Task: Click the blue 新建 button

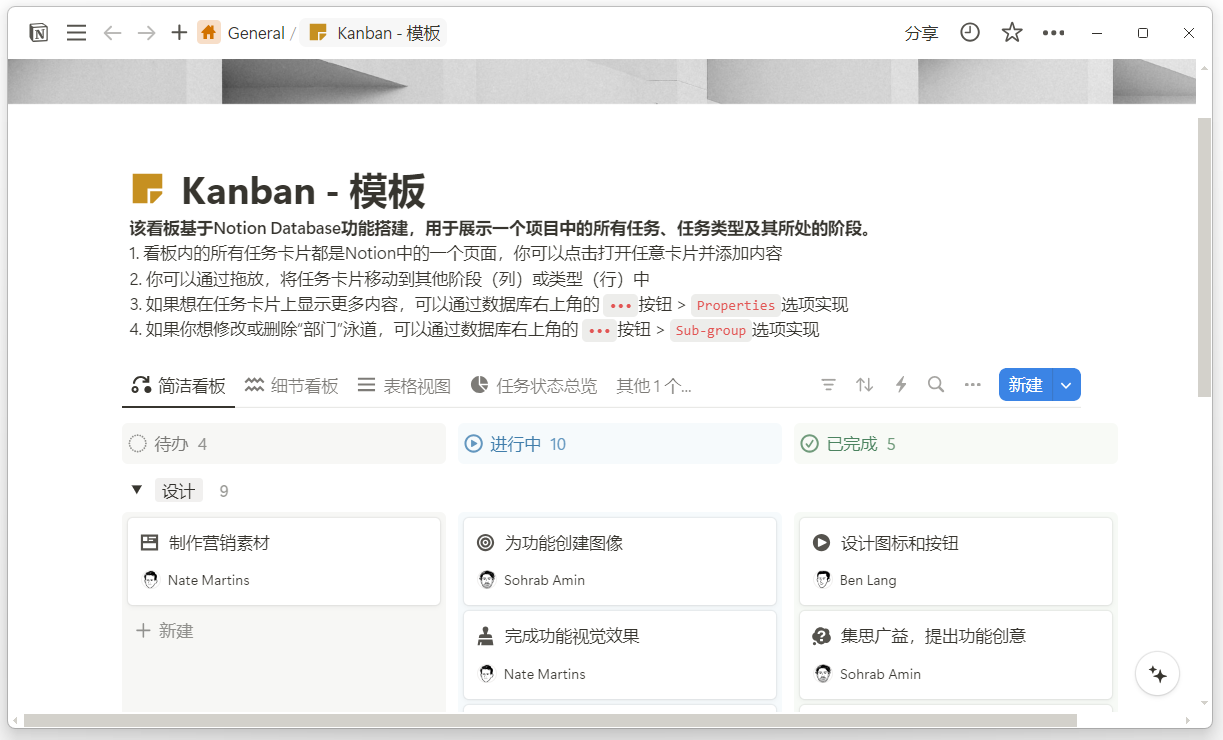Action: point(1025,385)
